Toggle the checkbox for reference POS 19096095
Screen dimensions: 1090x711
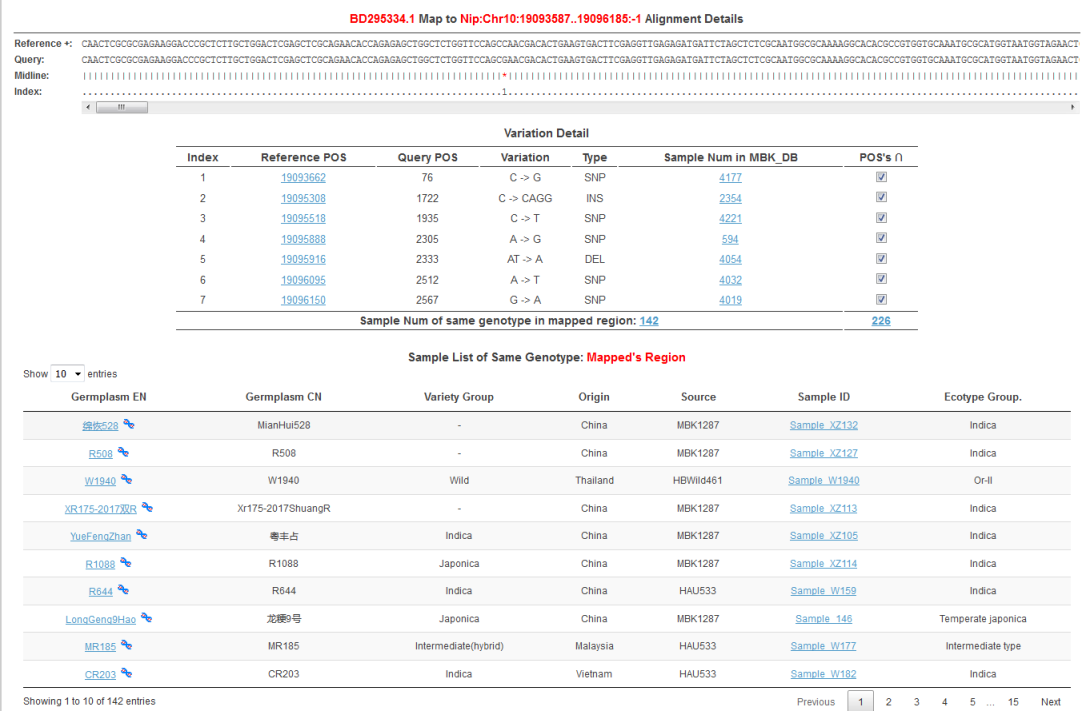tap(881, 279)
